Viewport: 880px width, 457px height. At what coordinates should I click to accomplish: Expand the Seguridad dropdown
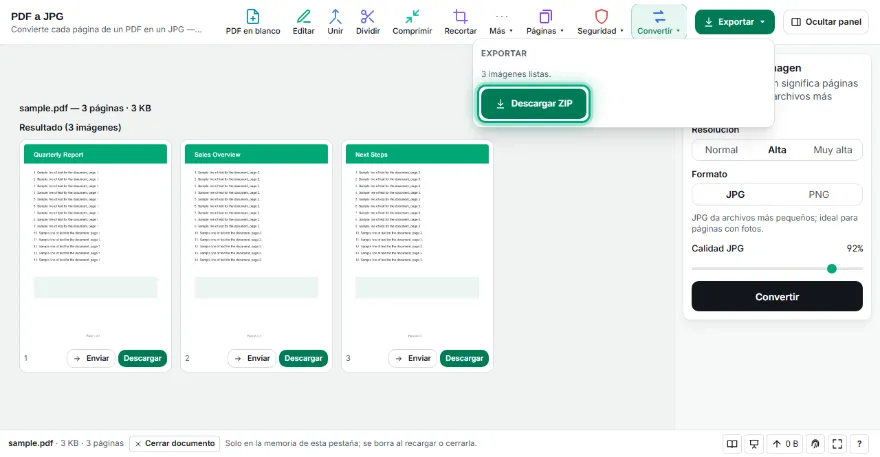[600, 22]
